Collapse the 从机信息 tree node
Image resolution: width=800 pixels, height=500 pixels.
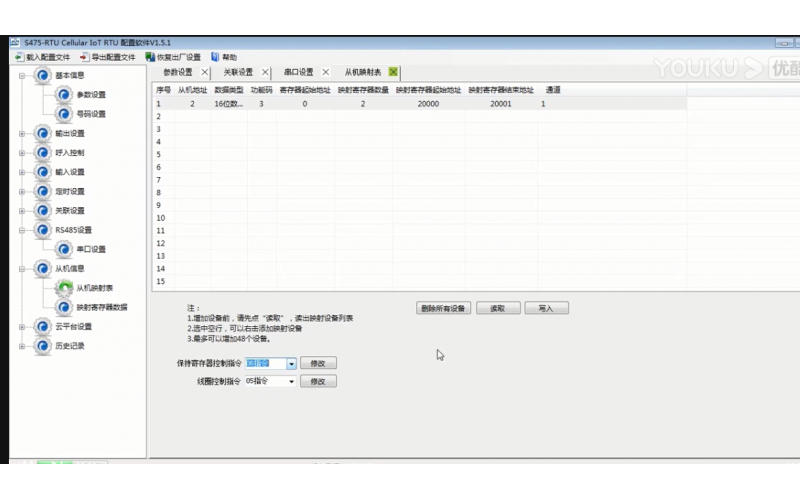click(x=22, y=269)
